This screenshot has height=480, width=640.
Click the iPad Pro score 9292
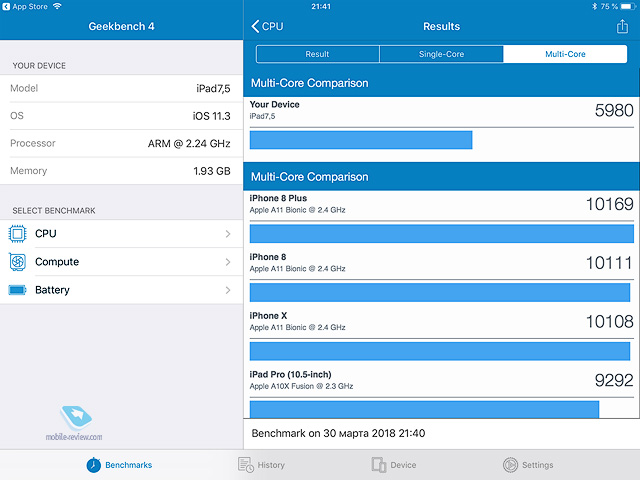614,380
